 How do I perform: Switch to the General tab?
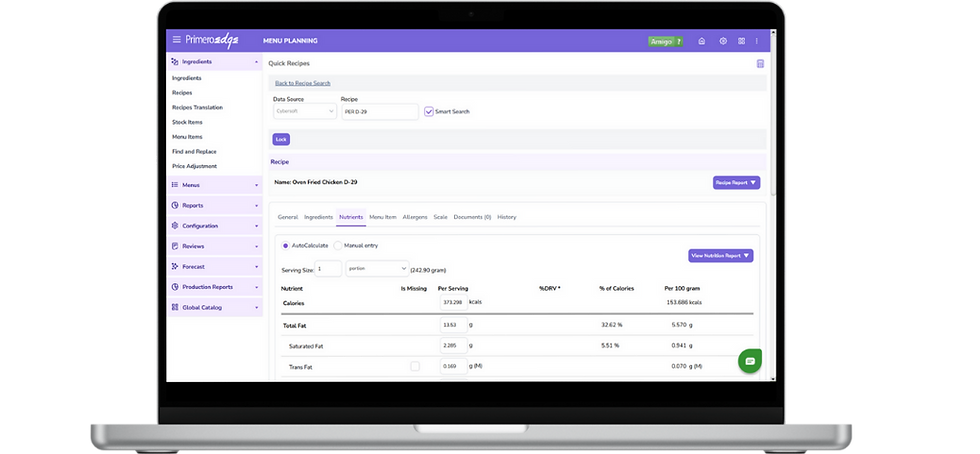click(288, 217)
